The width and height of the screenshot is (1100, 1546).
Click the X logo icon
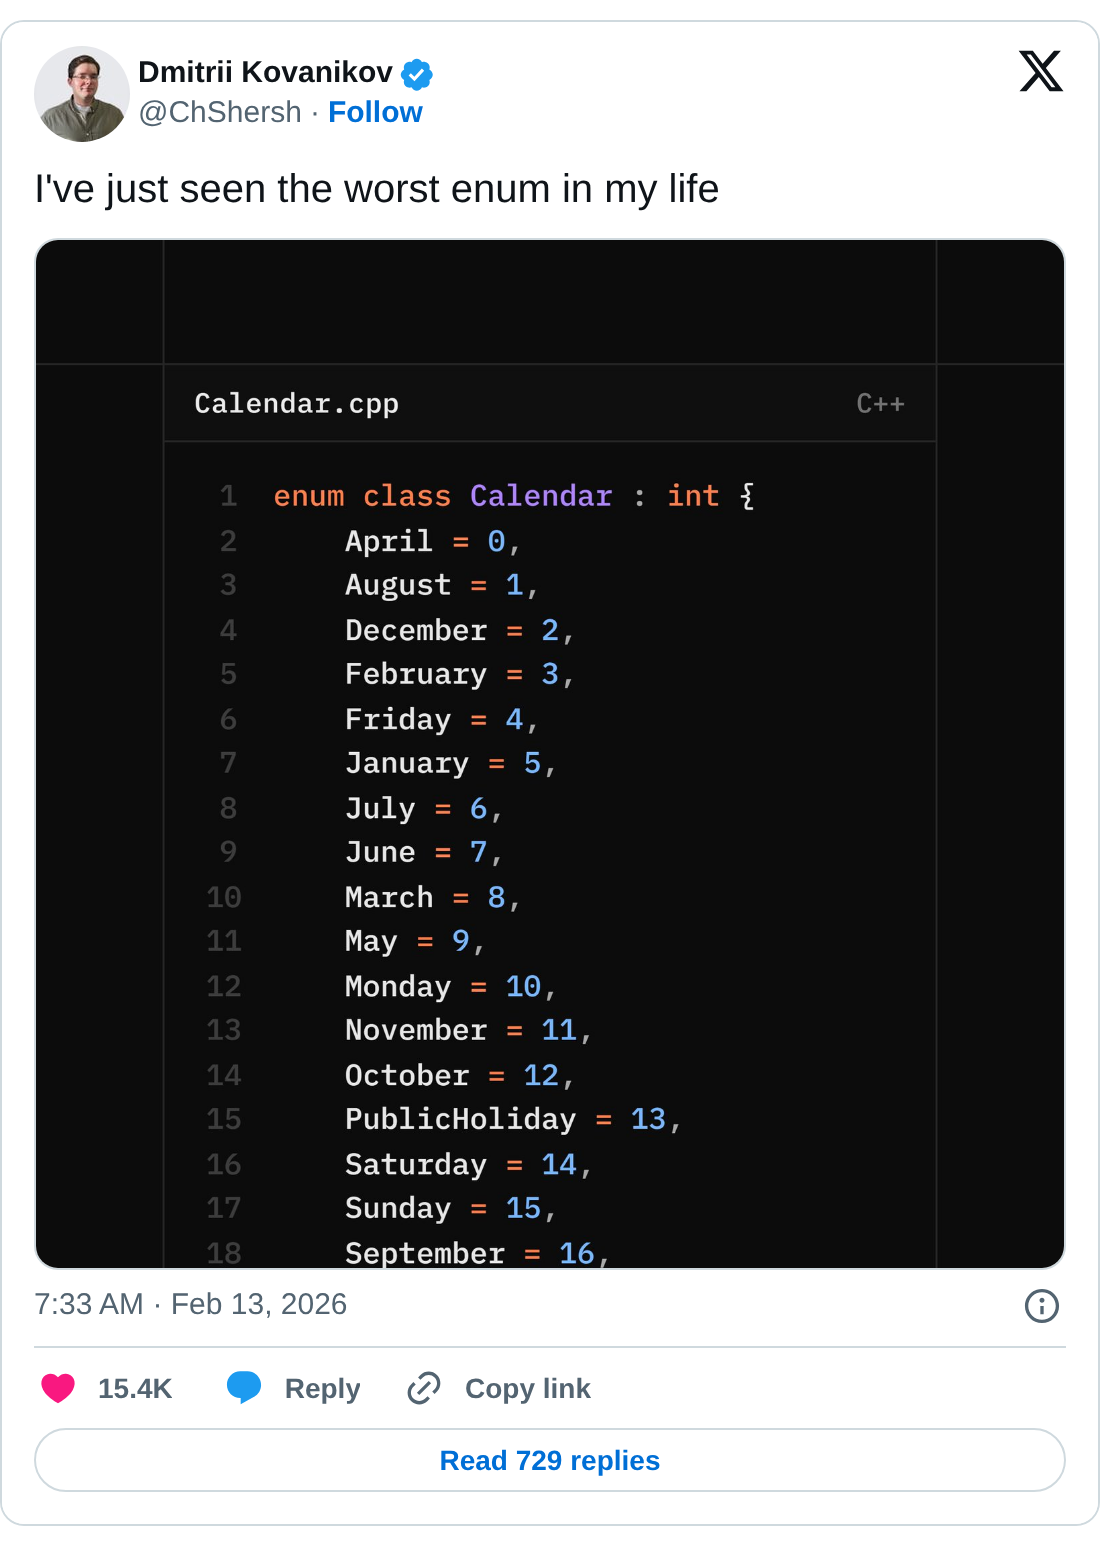pos(1041,71)
